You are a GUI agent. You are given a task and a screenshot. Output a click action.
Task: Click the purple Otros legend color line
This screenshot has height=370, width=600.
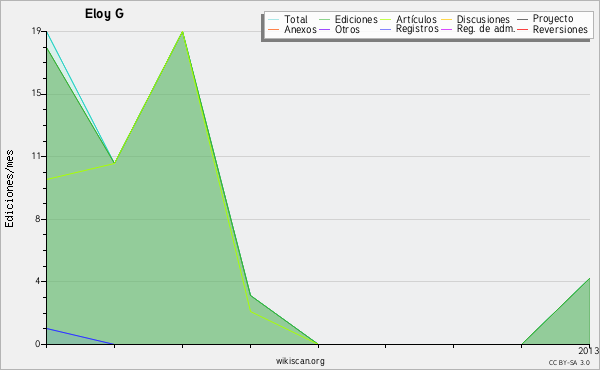click(x=324, y=29)
